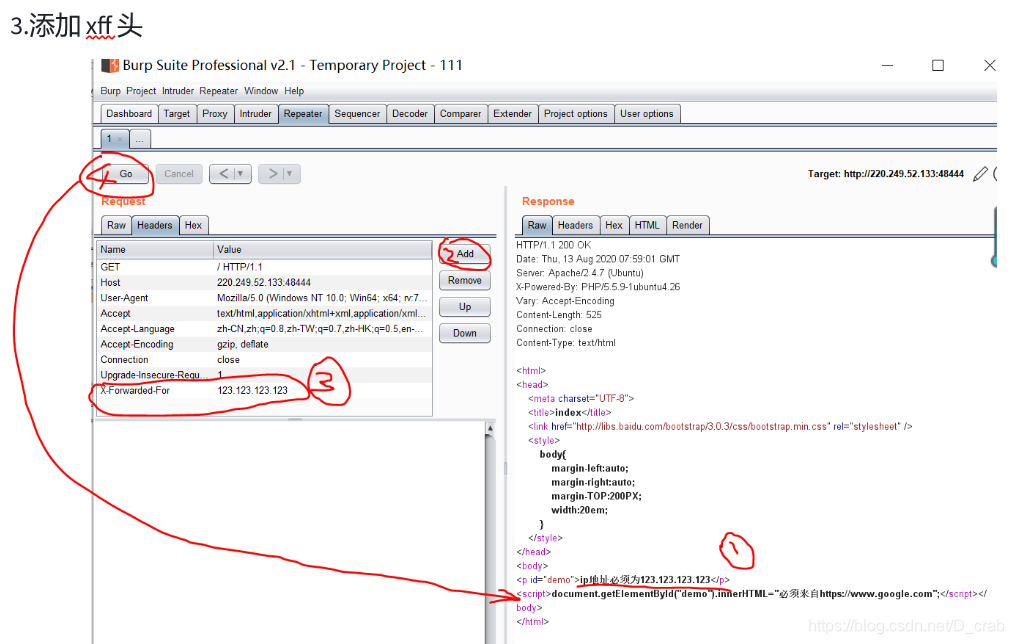Remove the selected header
The height and width of the screenshot is (644, 1014).
point(465,281)
